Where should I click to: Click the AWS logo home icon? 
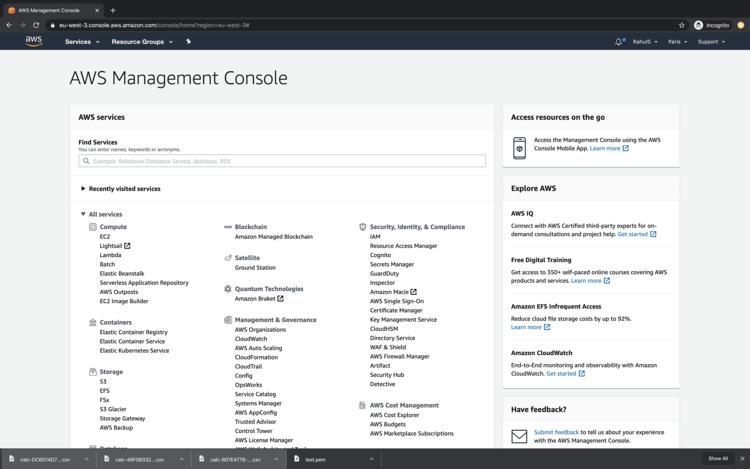(x=34, y=42)
